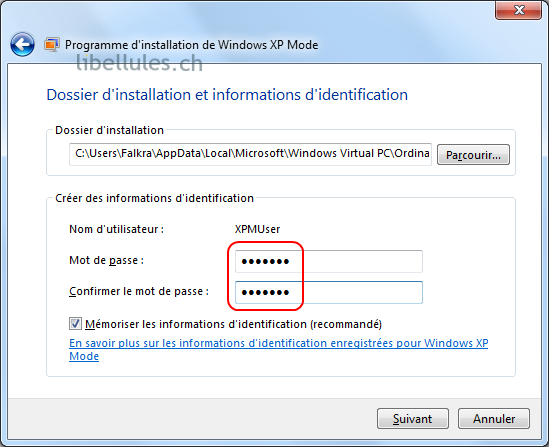The height and width of the screenshot is (447, 549).
Task: Click the installation folder path field
Action: [250, 154]
